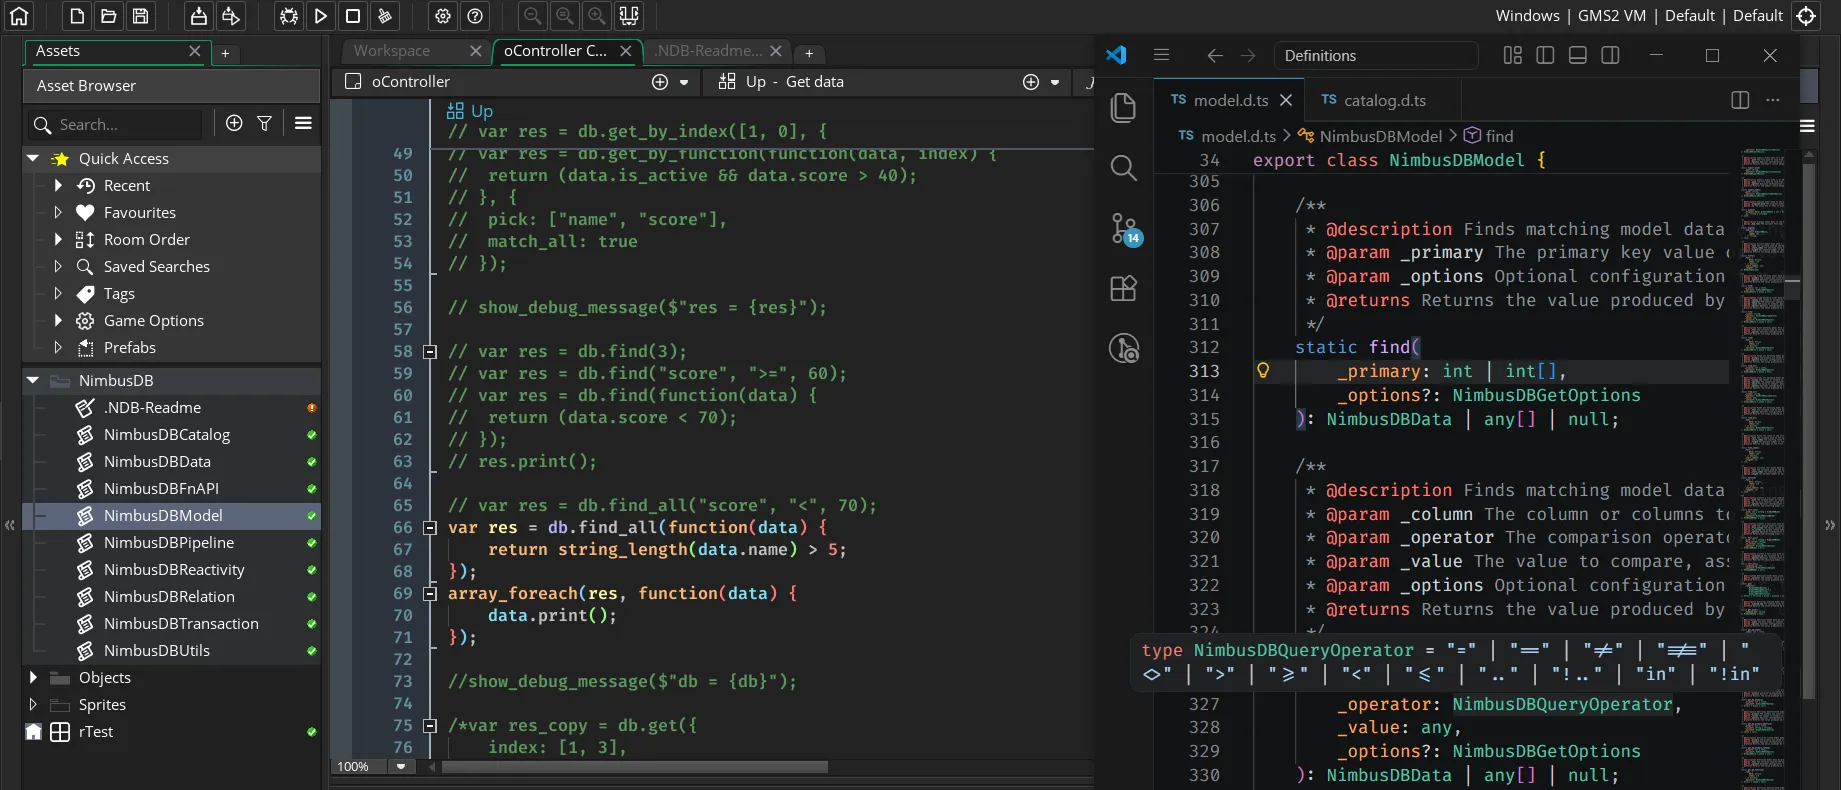This screenshot has width=1841, height=790.
Task: Expand the Sprites folder
Action: 33,704
